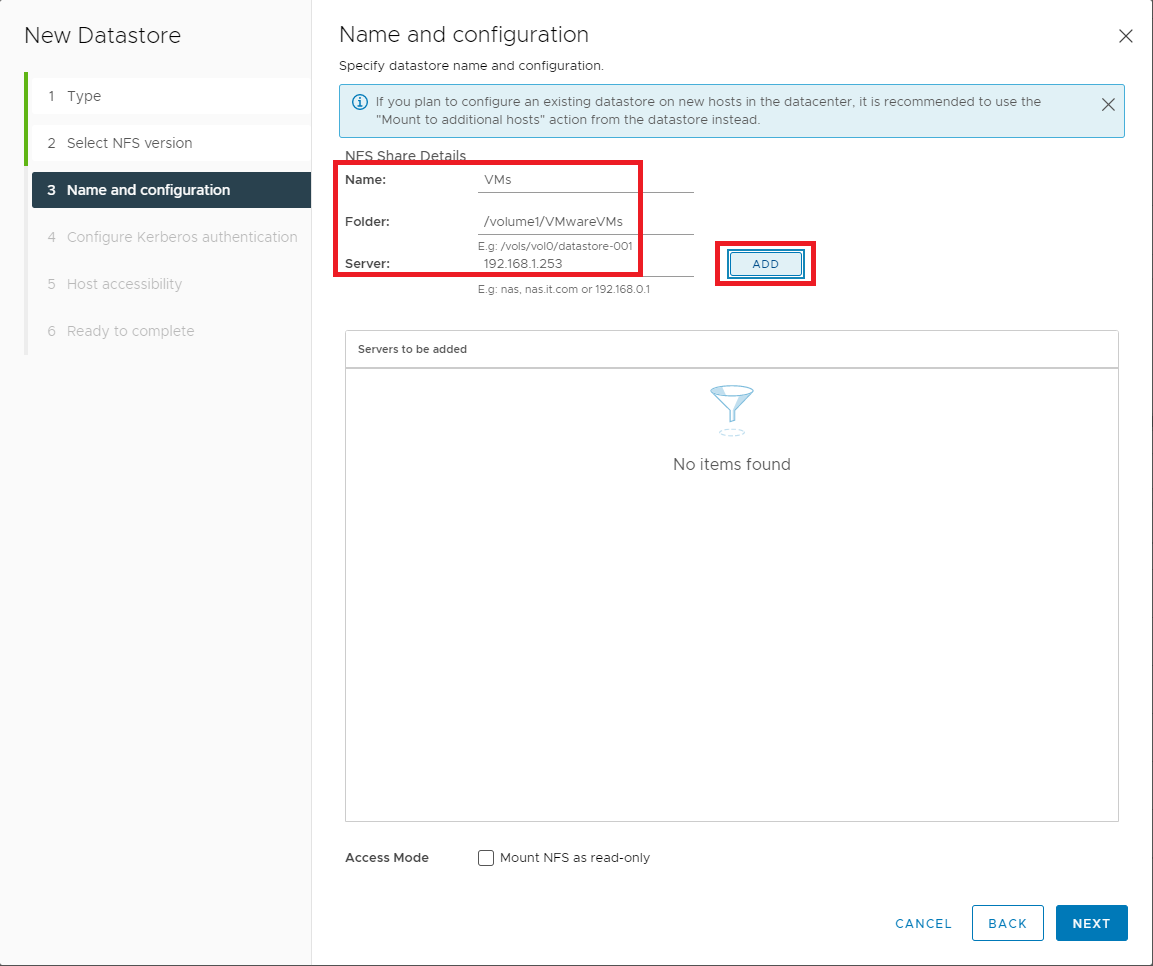This screenshot has height=966, width=1153.
Task: Jump to Host accessibility step
Action: (124, 284)
